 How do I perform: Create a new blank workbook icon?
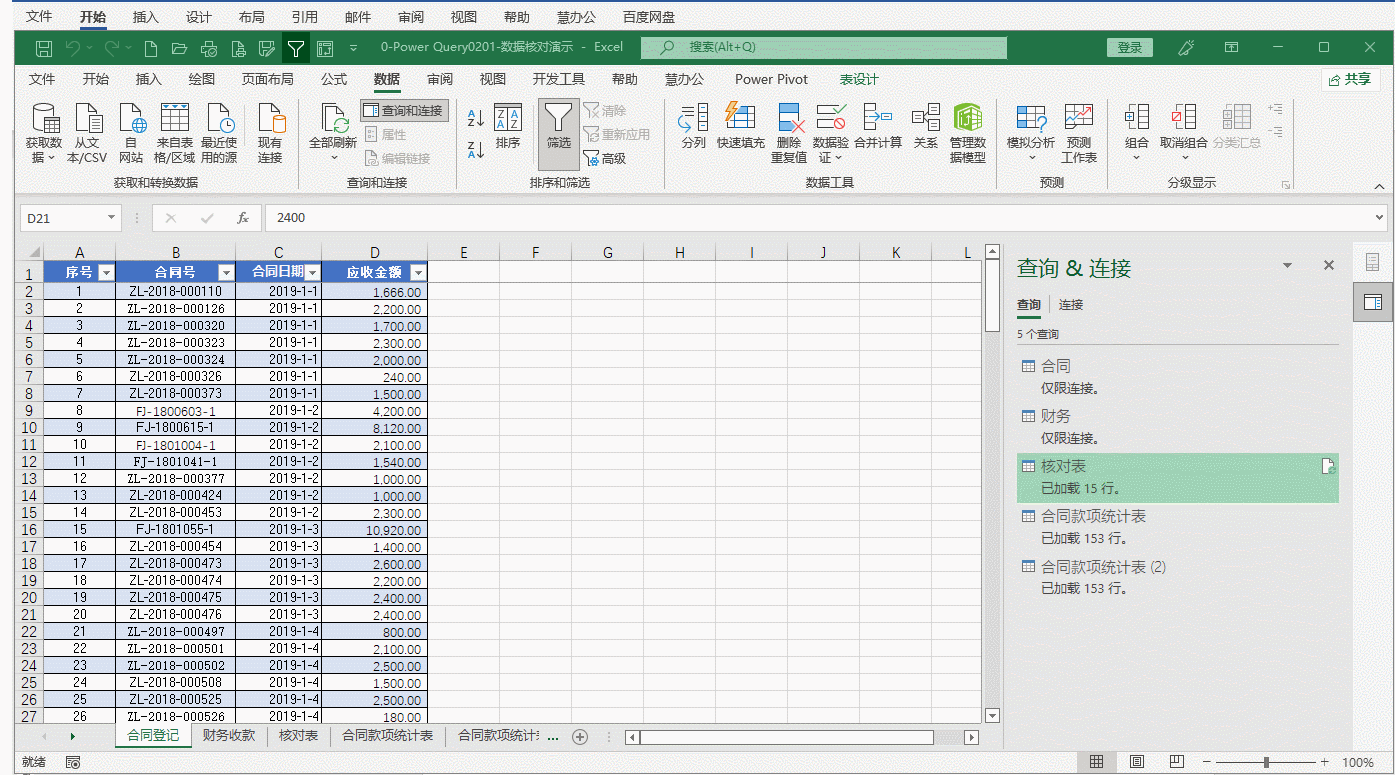click(x=151, y=48)
